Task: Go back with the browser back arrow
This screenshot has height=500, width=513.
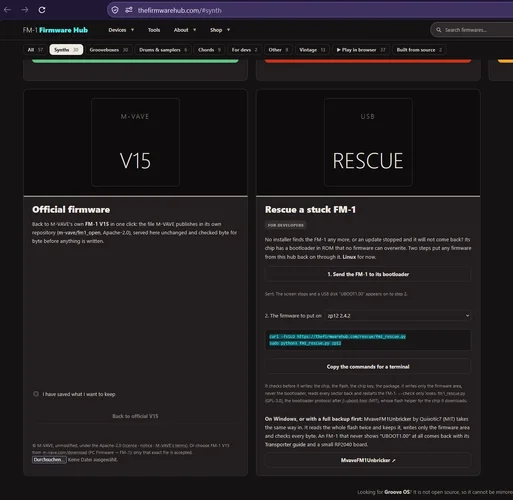Action: point(7,10)
